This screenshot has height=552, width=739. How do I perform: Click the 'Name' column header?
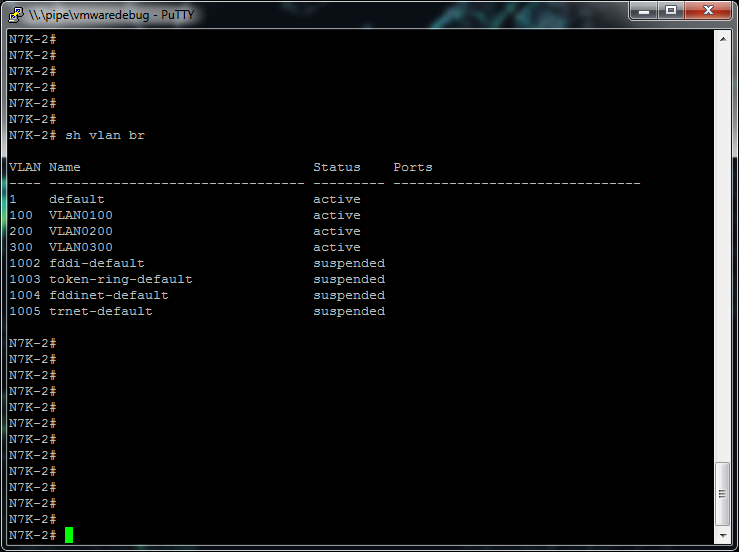coord(65,167)
